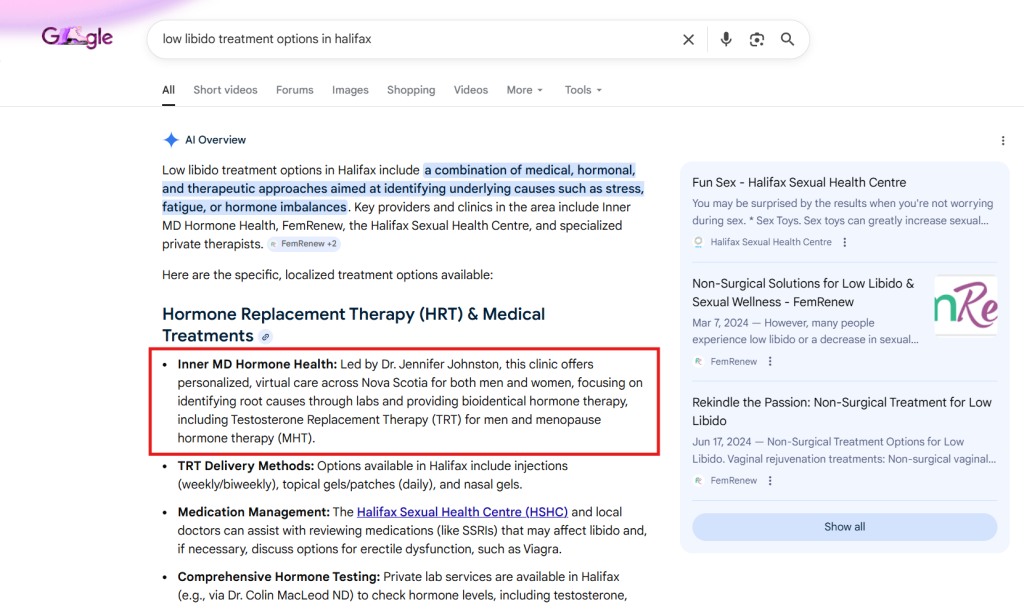Click the search magnifier icon

click(788, 39)
